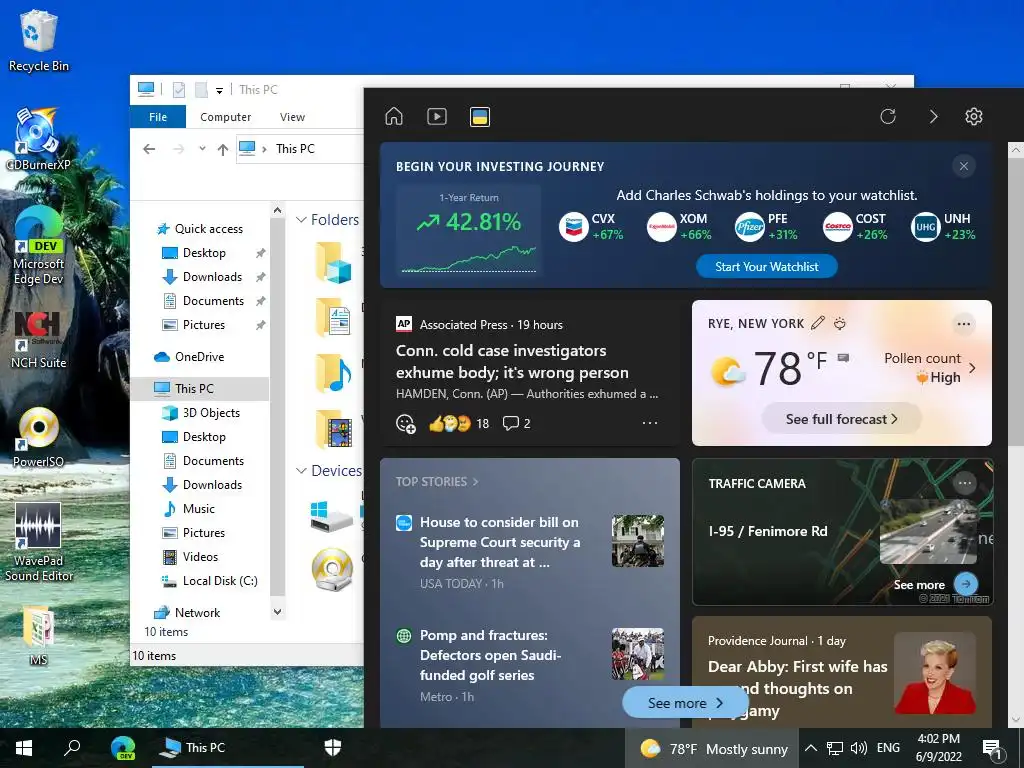Select the XOM ExxonMobil stock icon

click(x=661, y=227)
